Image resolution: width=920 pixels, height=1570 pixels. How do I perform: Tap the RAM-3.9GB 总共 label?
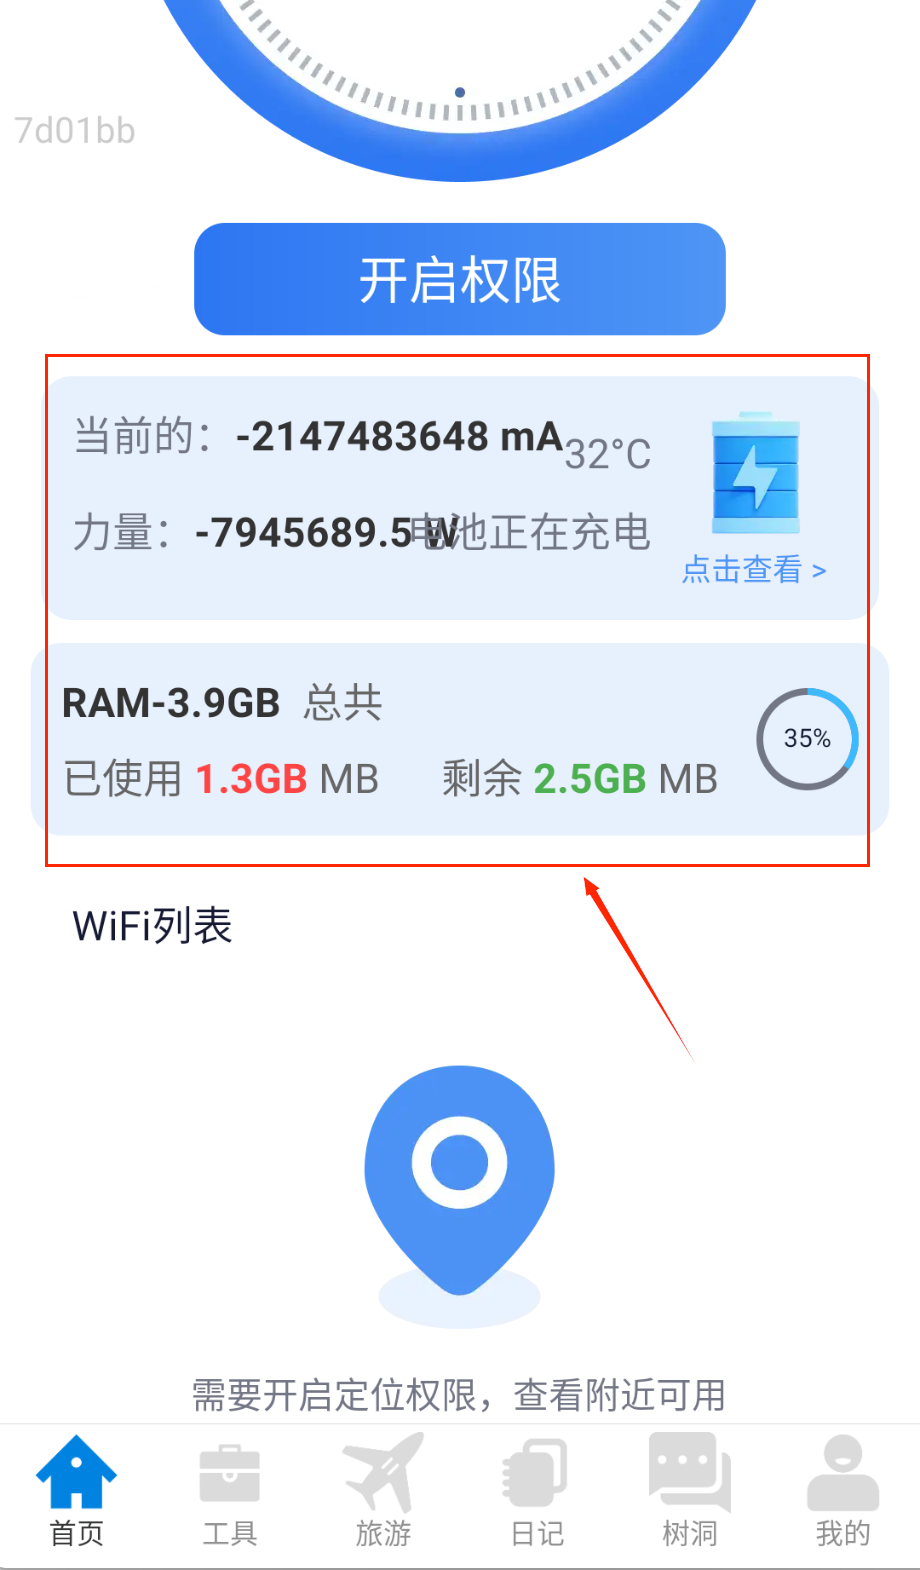pos(222,703)
